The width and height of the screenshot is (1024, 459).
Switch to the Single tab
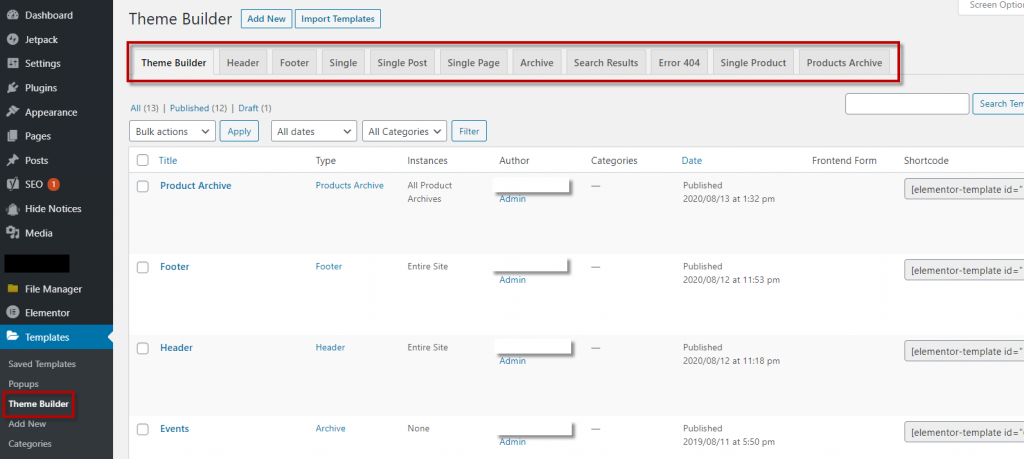343,63
